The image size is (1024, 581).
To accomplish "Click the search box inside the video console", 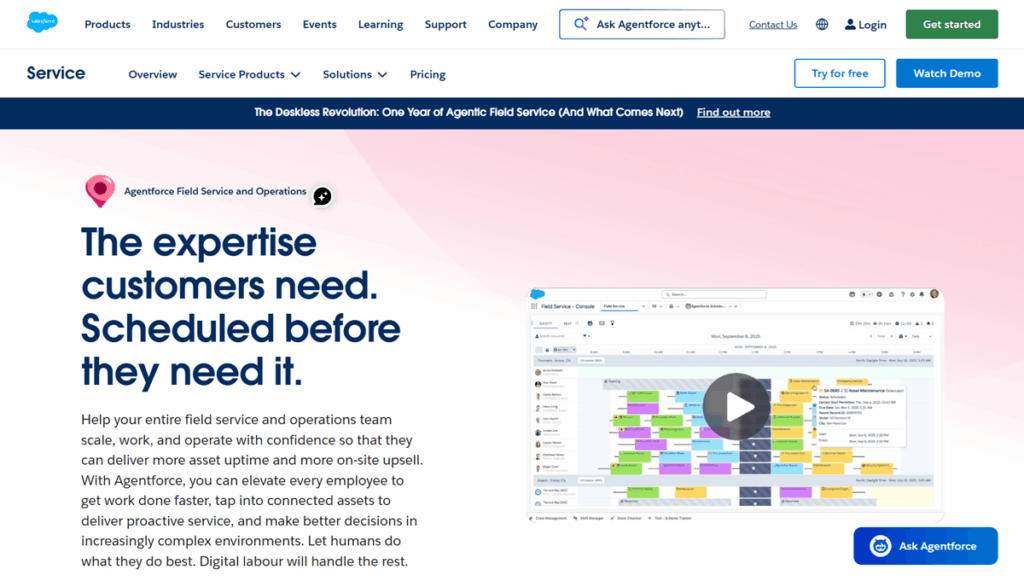I will coord(713,294).
